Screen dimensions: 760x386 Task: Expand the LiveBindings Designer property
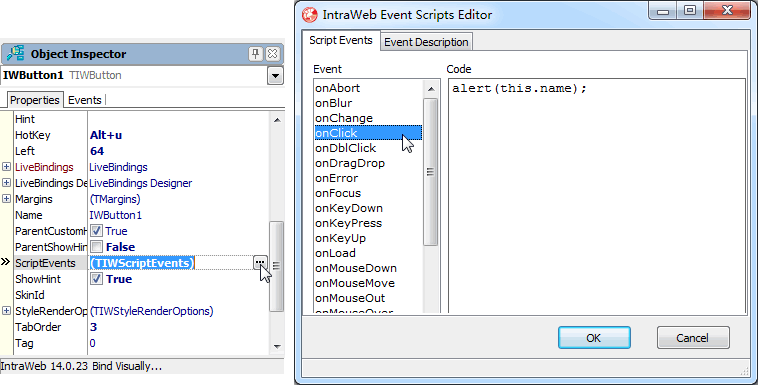click(6, 183)
